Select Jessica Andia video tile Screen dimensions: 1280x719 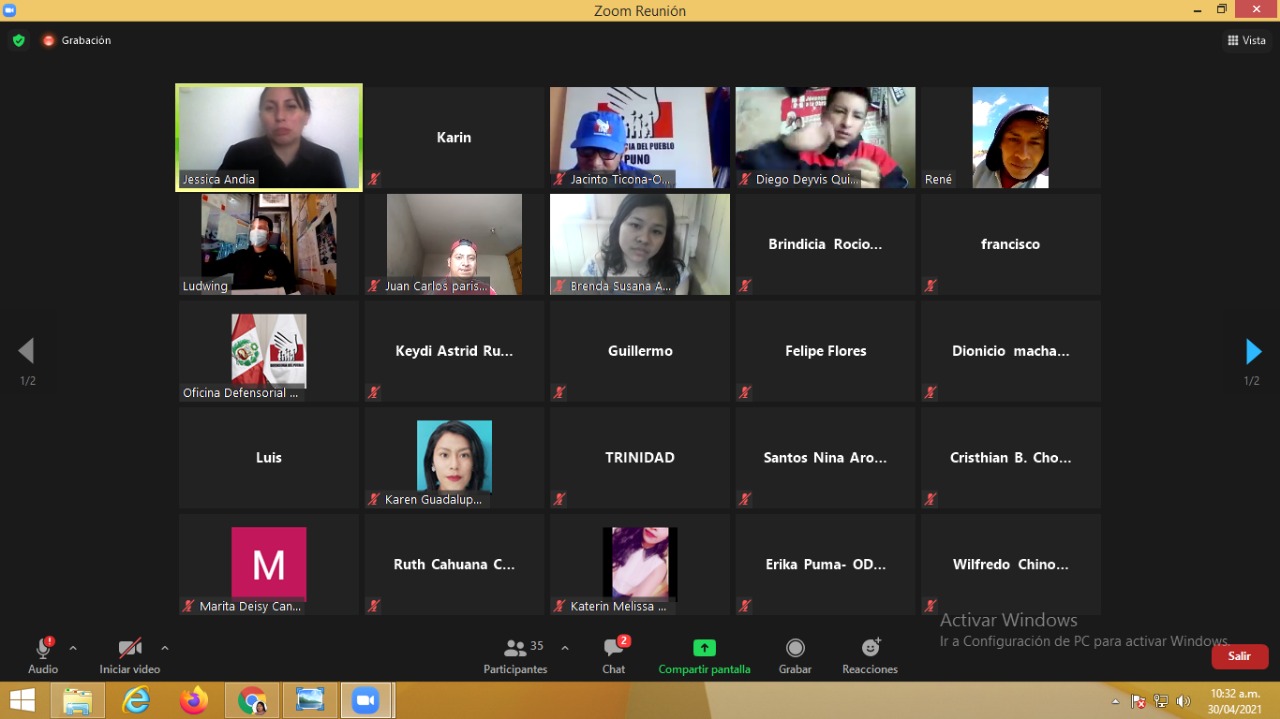(x=269, y=137)
